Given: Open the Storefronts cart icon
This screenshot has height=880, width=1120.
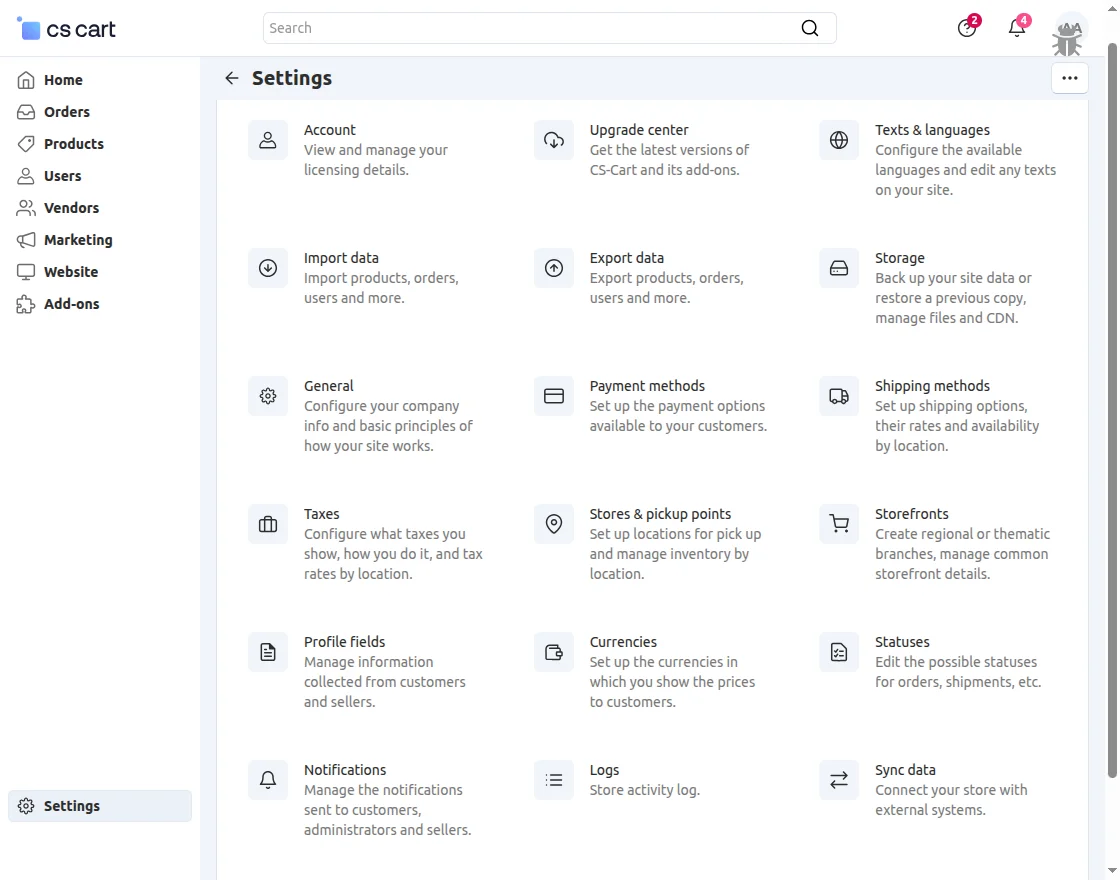Looking at the screenshot, I should pos(839,524).
